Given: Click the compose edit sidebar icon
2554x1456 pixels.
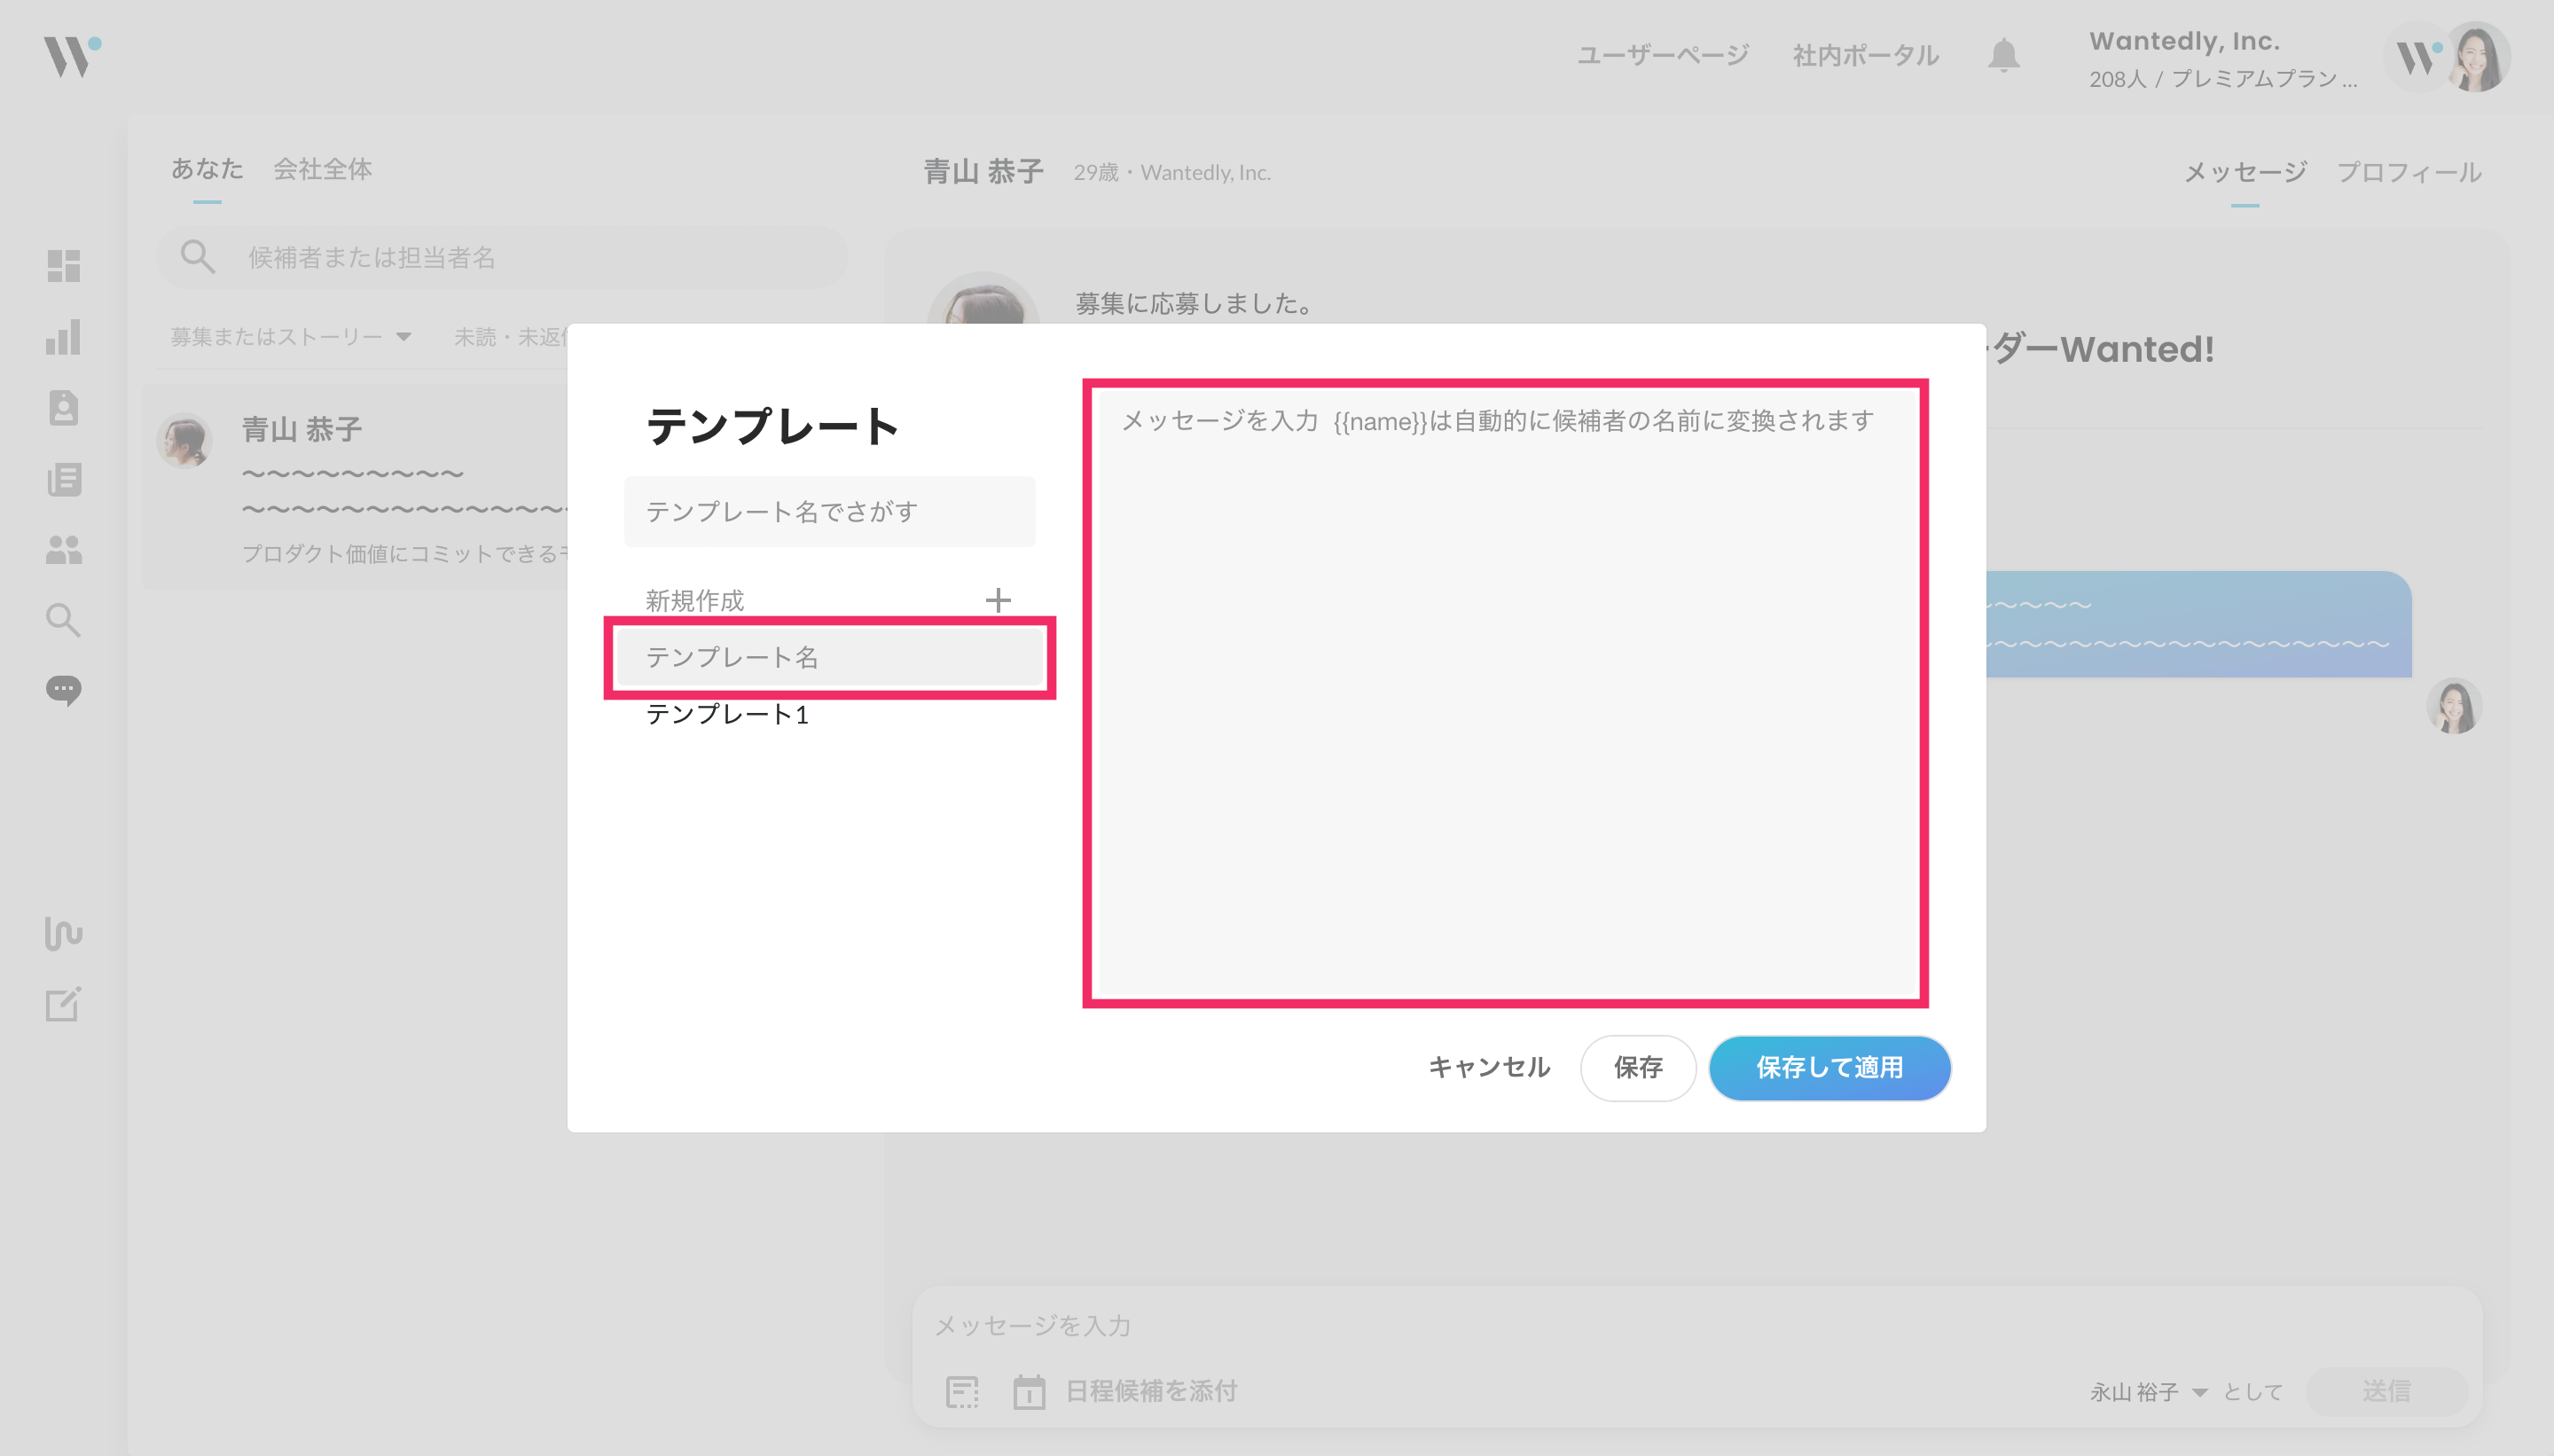Looking at the screenshot, I should tap(63, 1004).
